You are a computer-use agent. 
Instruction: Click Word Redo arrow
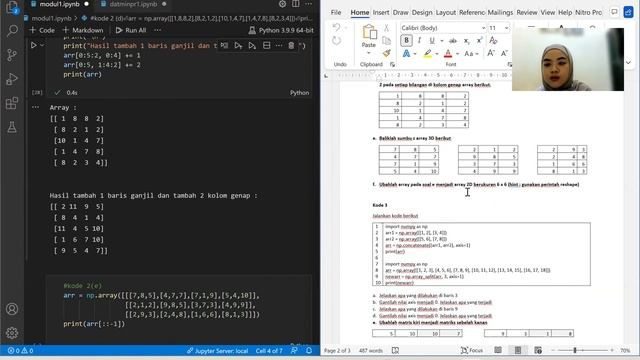click(x=336, y=40)
